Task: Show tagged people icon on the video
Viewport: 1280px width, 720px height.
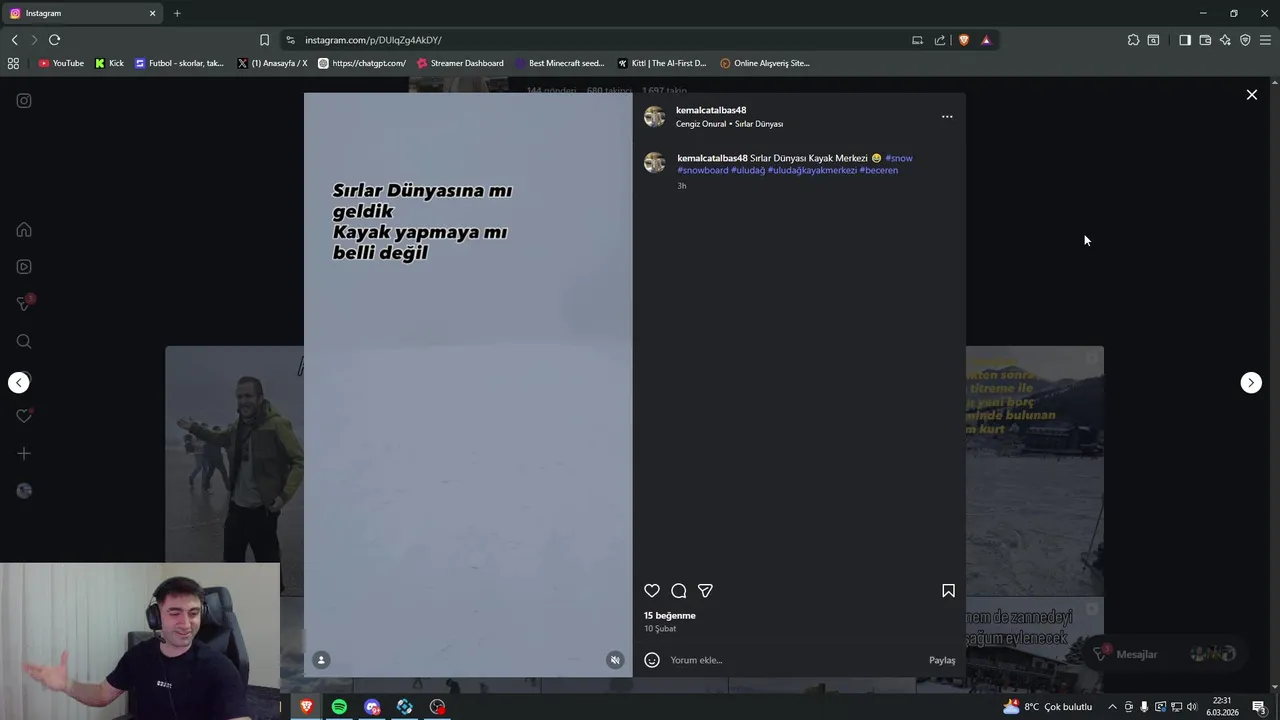Action: (321, 660)
